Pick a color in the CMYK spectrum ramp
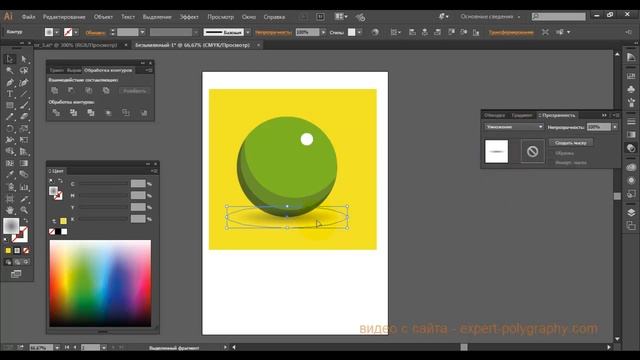Screen dimensions: 640x360 click(x=100, y=283)
